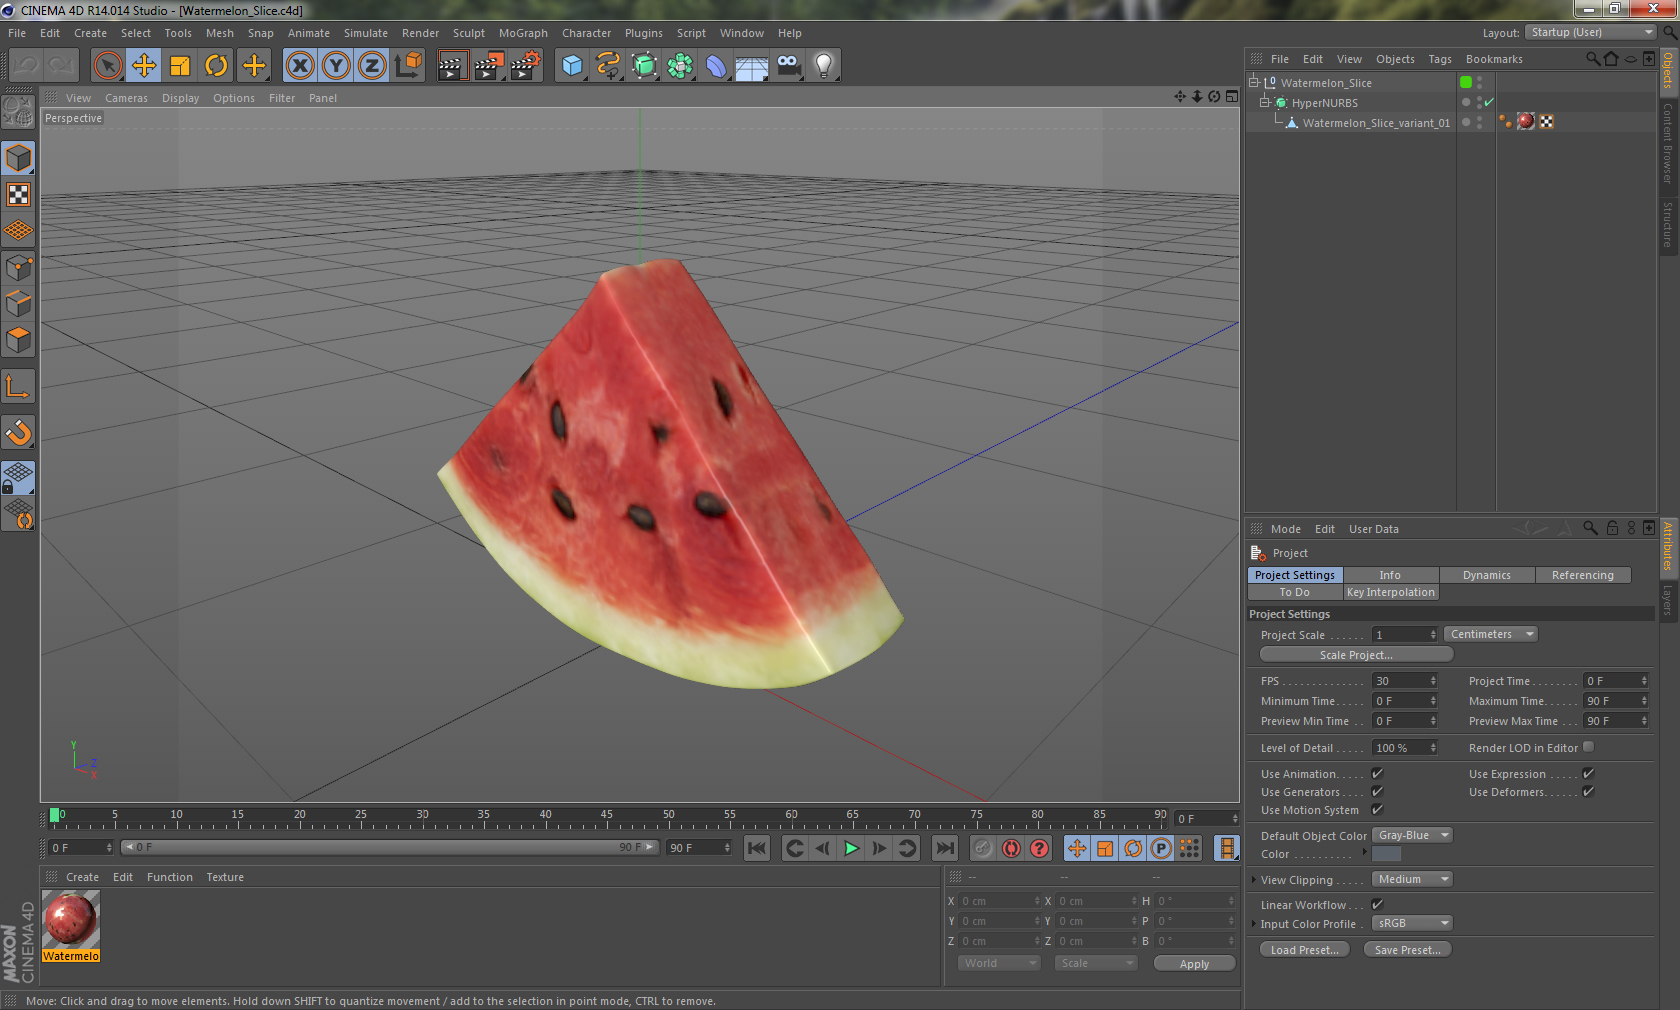The image size is (1680, 1010).
Task: Open the Sculpt menu
Action: 469,33
